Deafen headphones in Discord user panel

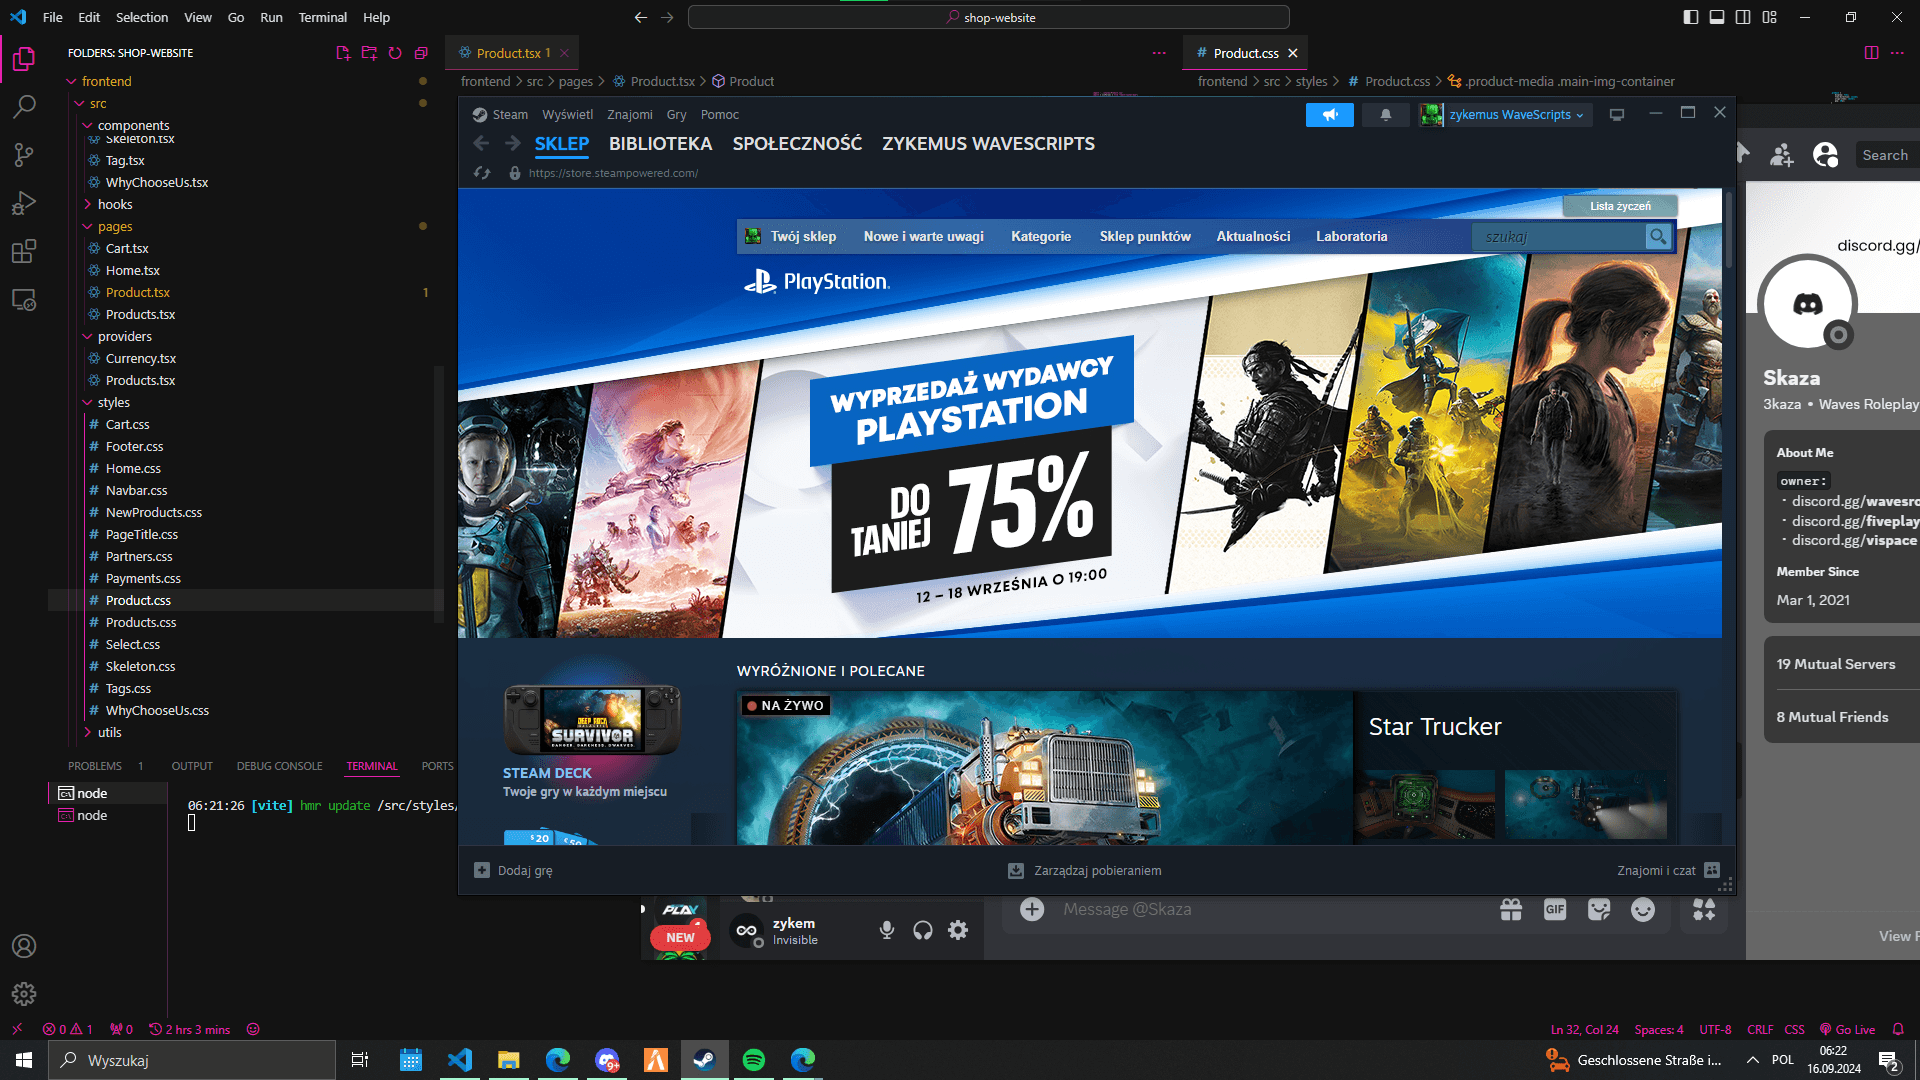922,931
